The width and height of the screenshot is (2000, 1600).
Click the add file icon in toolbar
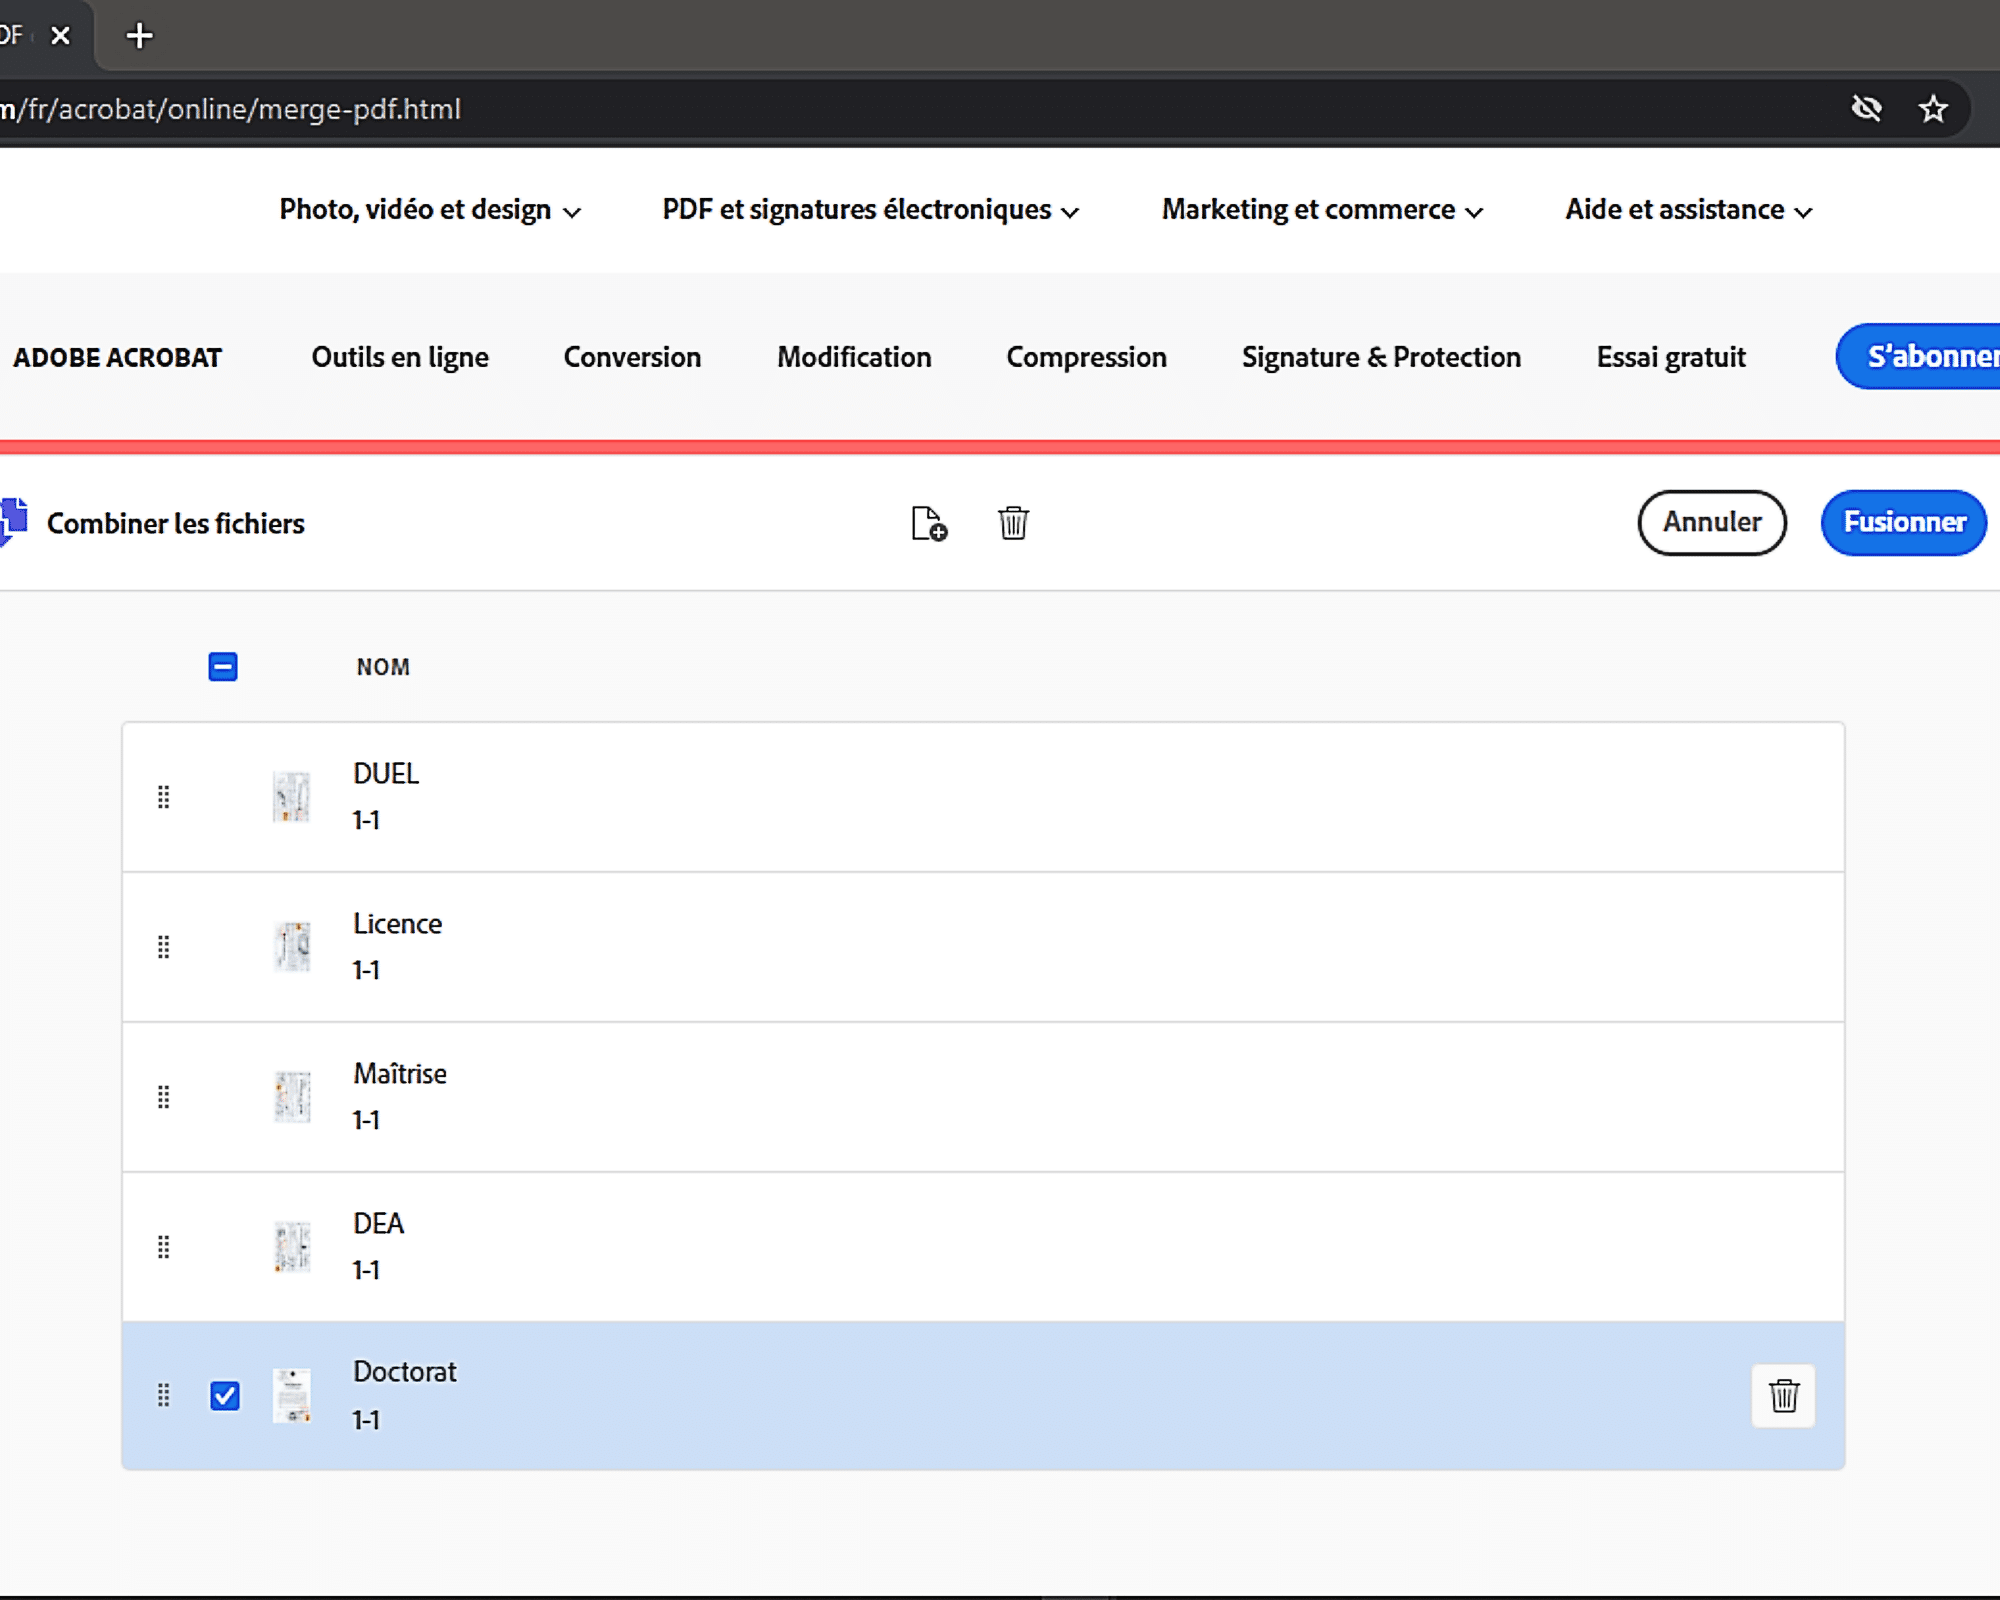[x=929, y=523]
